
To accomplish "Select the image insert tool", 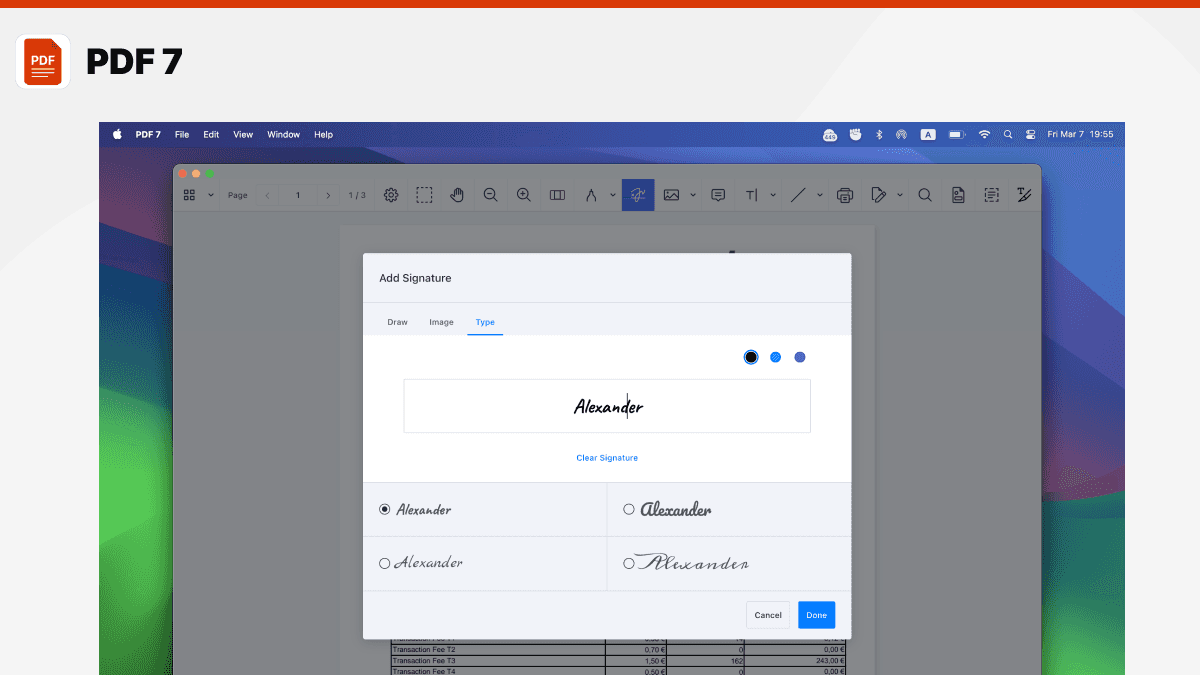I will (x=671, y=195).
